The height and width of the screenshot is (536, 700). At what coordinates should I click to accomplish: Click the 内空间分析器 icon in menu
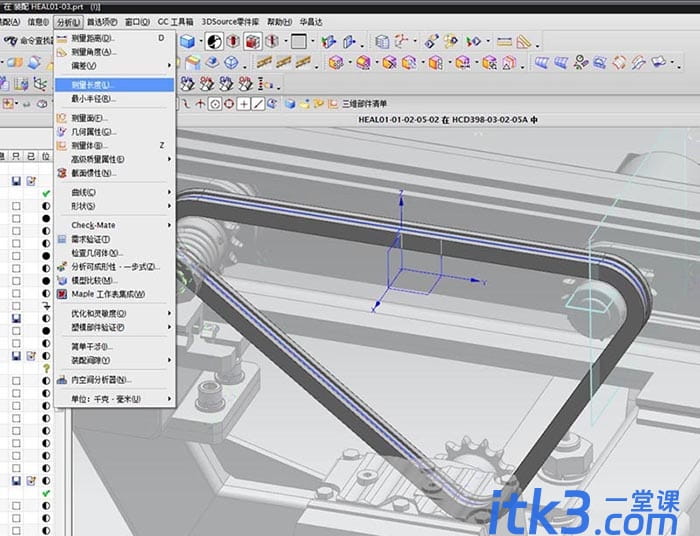click(62, 380)
